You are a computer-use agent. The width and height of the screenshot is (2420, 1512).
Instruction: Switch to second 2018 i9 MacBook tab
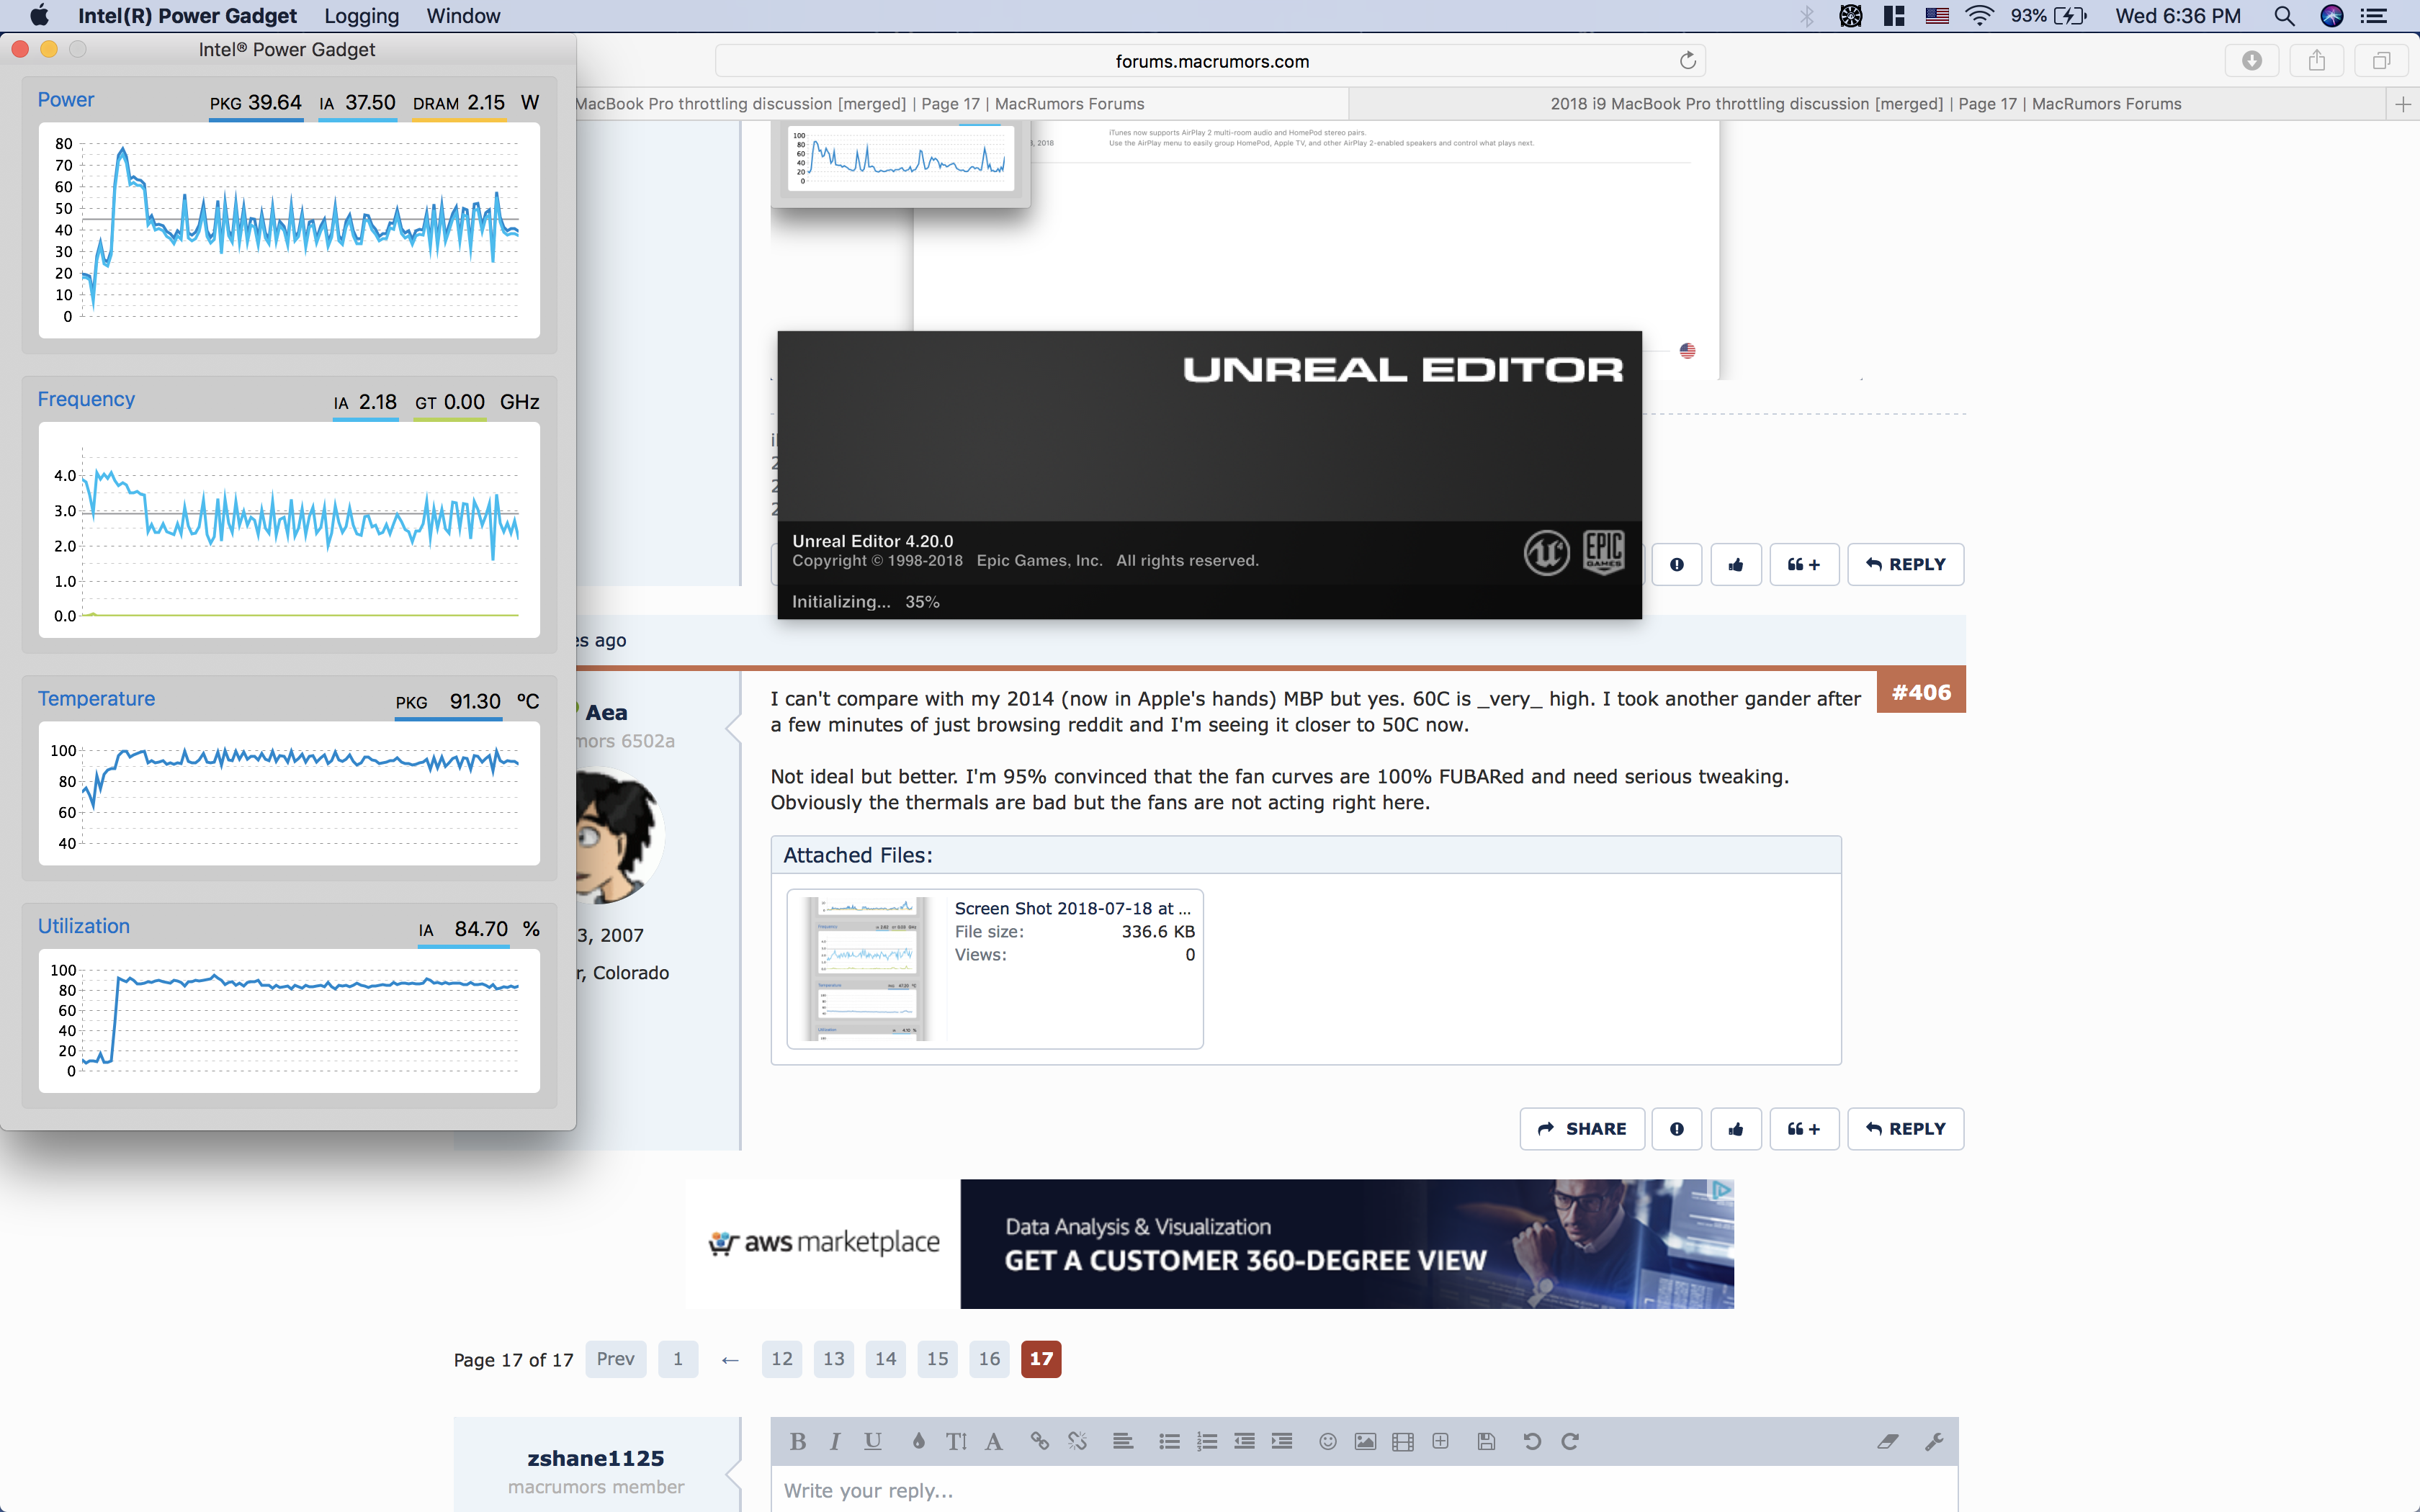click(1866, 104)
